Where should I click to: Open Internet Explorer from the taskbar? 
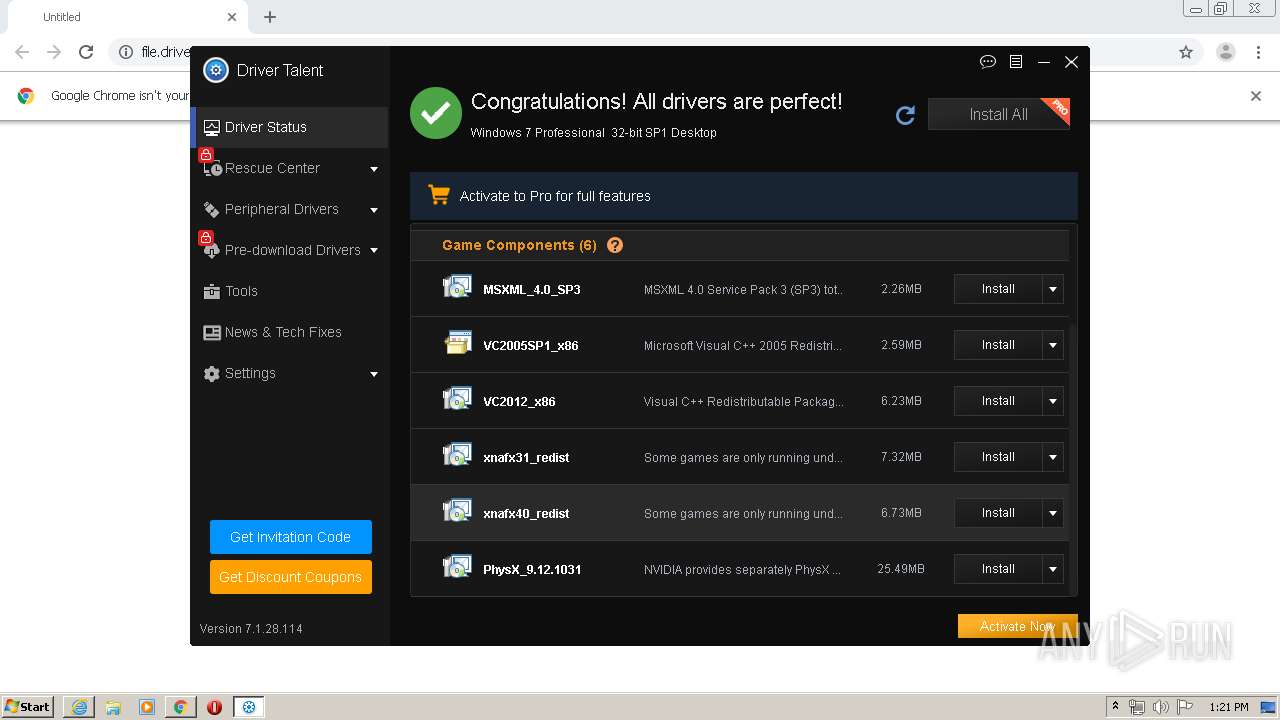[x=79, y=707]
